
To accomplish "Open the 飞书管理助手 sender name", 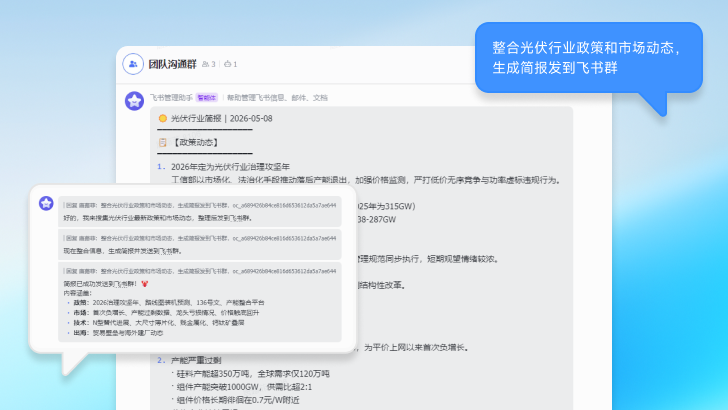I will (x=171, y=98).
